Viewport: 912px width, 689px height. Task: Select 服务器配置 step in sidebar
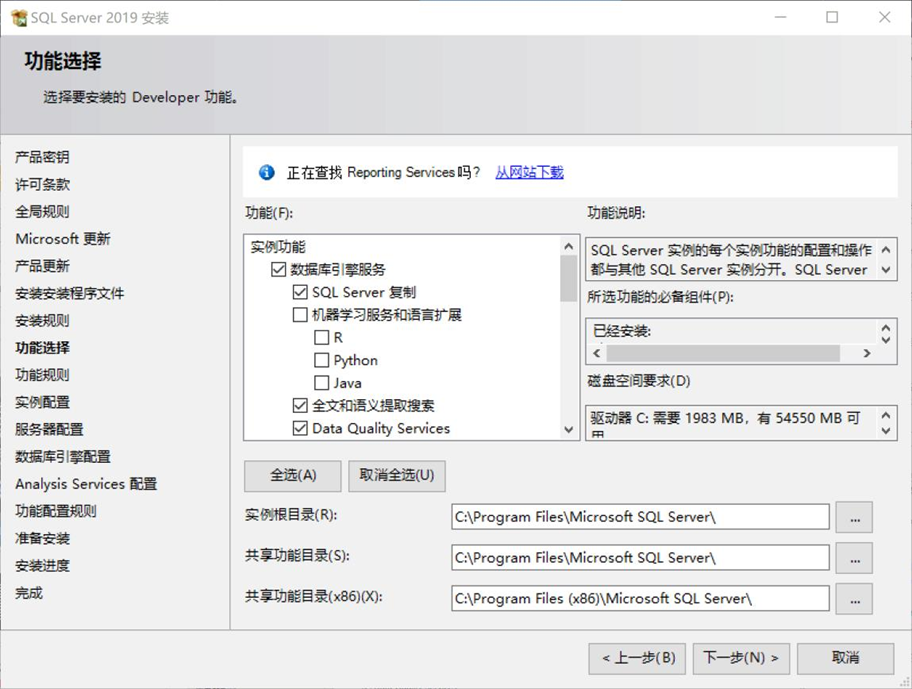[49, 430]
